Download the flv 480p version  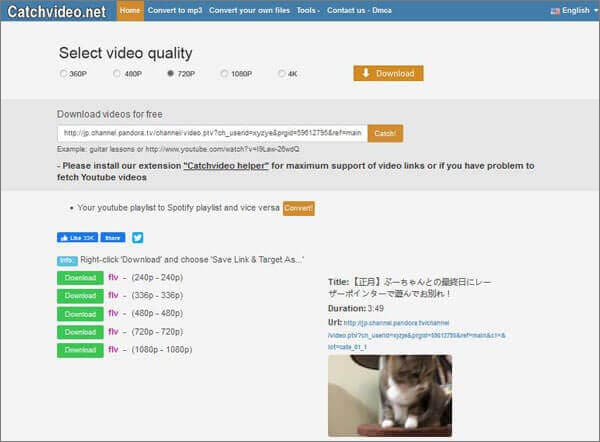coord(80,314)
